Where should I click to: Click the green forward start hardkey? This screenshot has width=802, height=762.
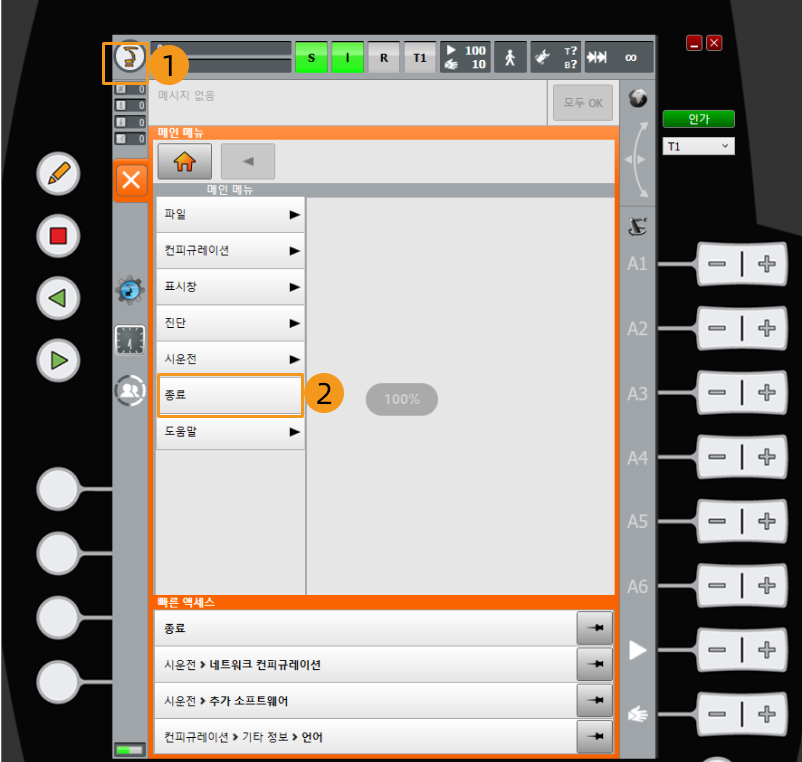click(58, 361)
